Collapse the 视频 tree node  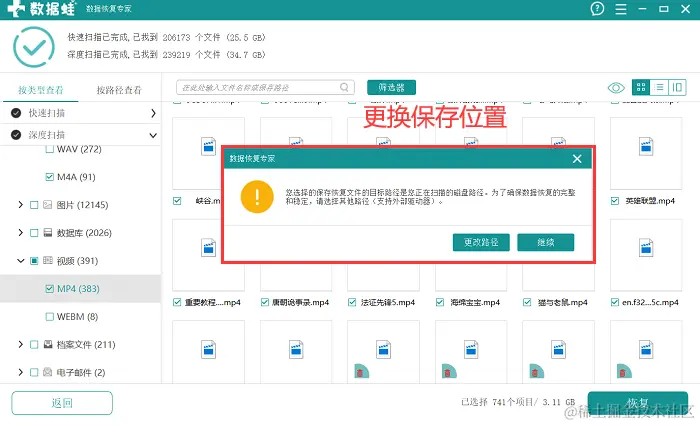coord(21,261)
